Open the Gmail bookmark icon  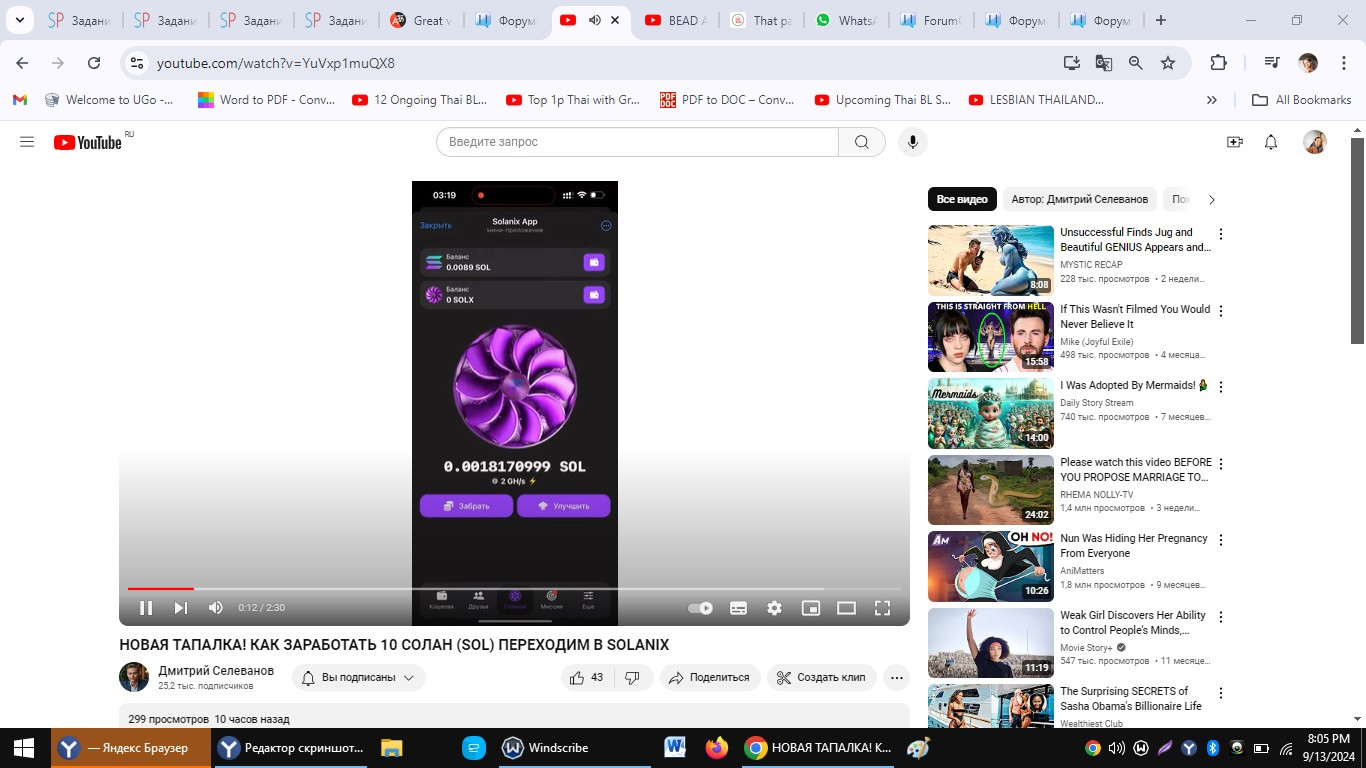[x=20, y=100]
